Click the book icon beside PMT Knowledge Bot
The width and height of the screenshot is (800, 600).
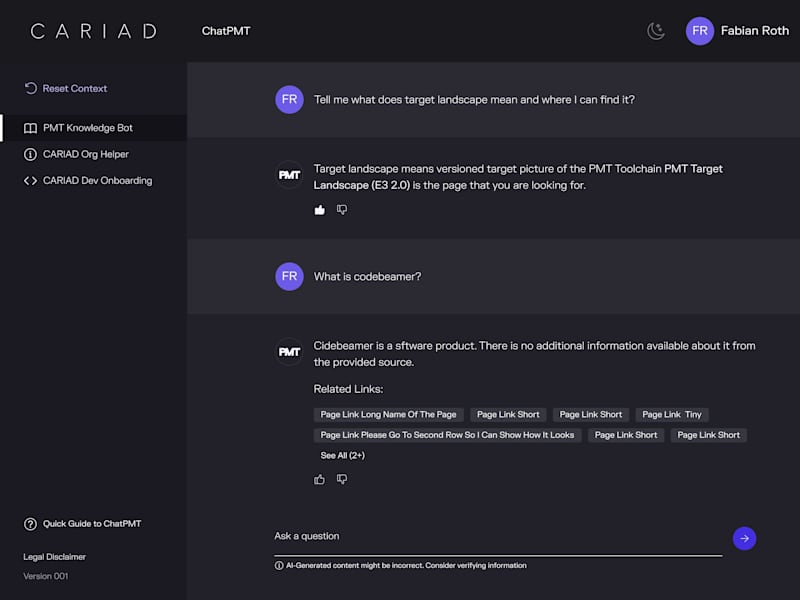[30, 128]
